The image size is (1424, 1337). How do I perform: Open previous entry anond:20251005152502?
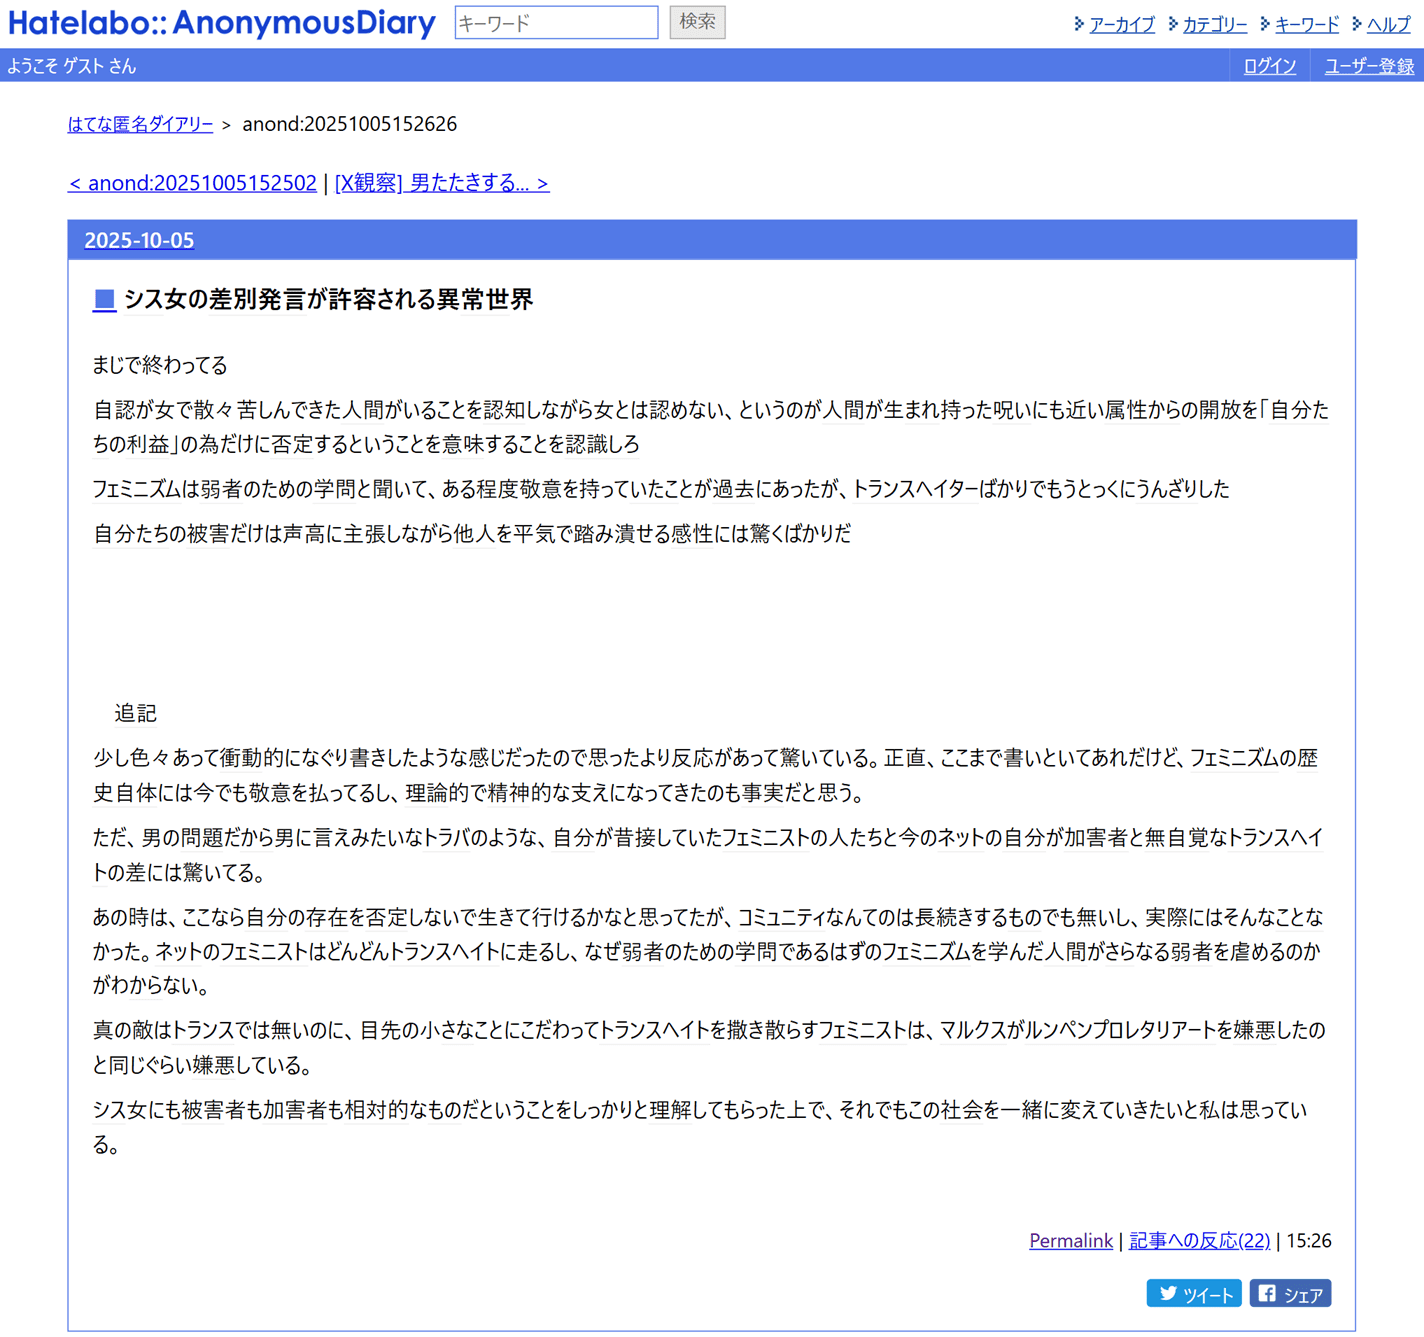(192, 183)
